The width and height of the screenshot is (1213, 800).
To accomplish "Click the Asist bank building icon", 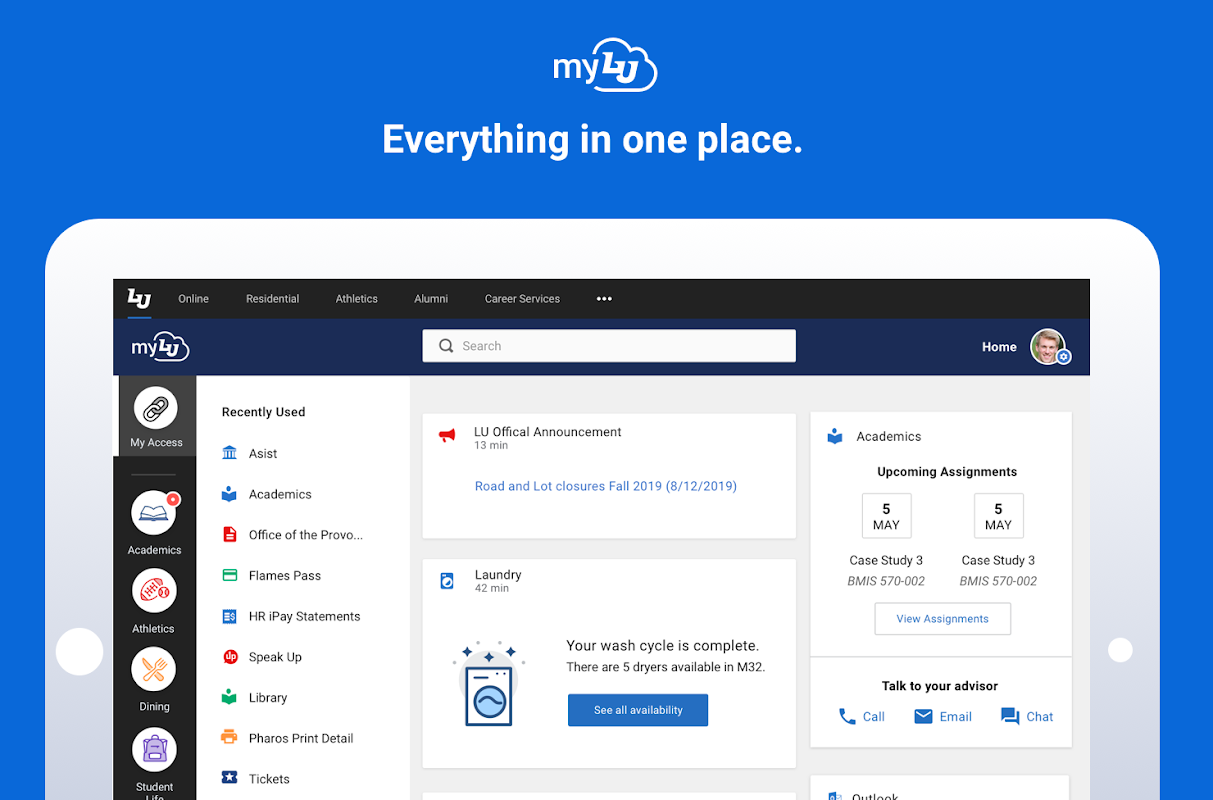I will click(x=230, y=453).
